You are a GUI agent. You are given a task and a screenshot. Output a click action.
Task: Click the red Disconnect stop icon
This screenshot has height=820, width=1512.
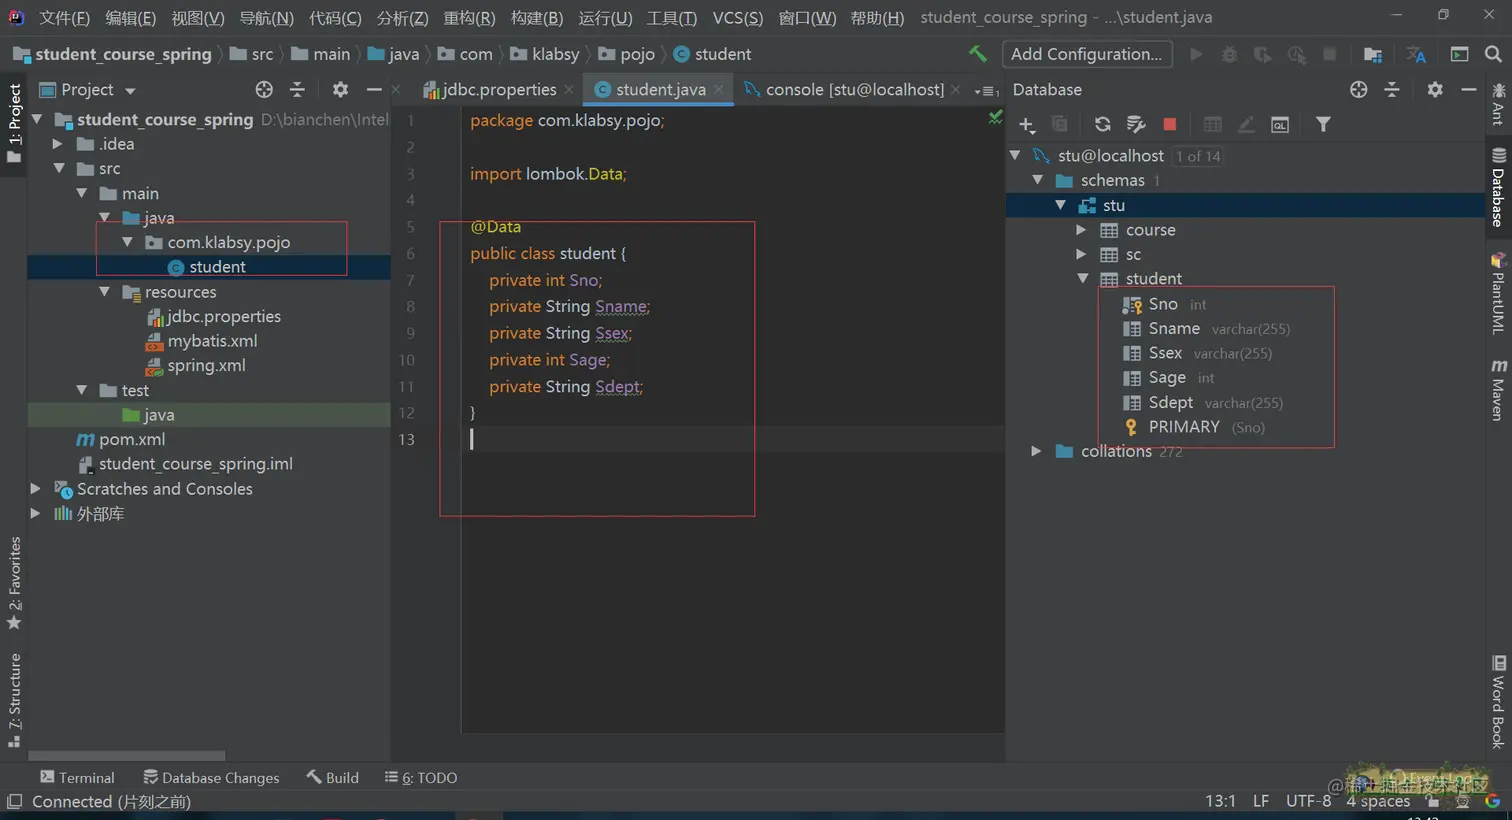click(x=1169, y=124)
